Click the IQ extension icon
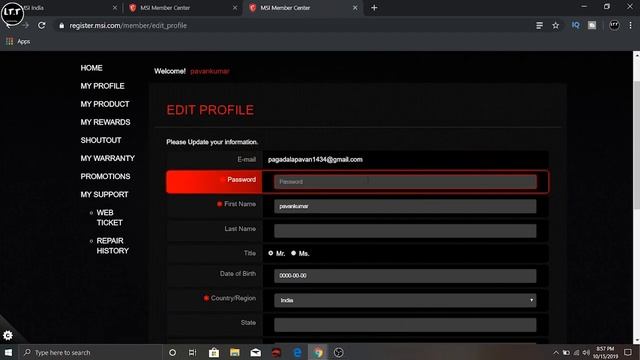Viewport: 640px width, 360px height. [576, 25]
